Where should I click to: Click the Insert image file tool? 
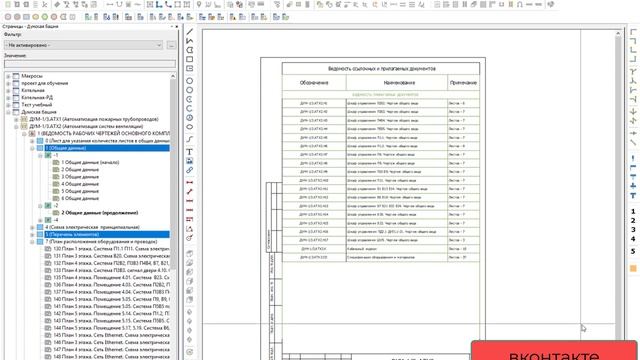pyautogui.click(x=190, y=161)
